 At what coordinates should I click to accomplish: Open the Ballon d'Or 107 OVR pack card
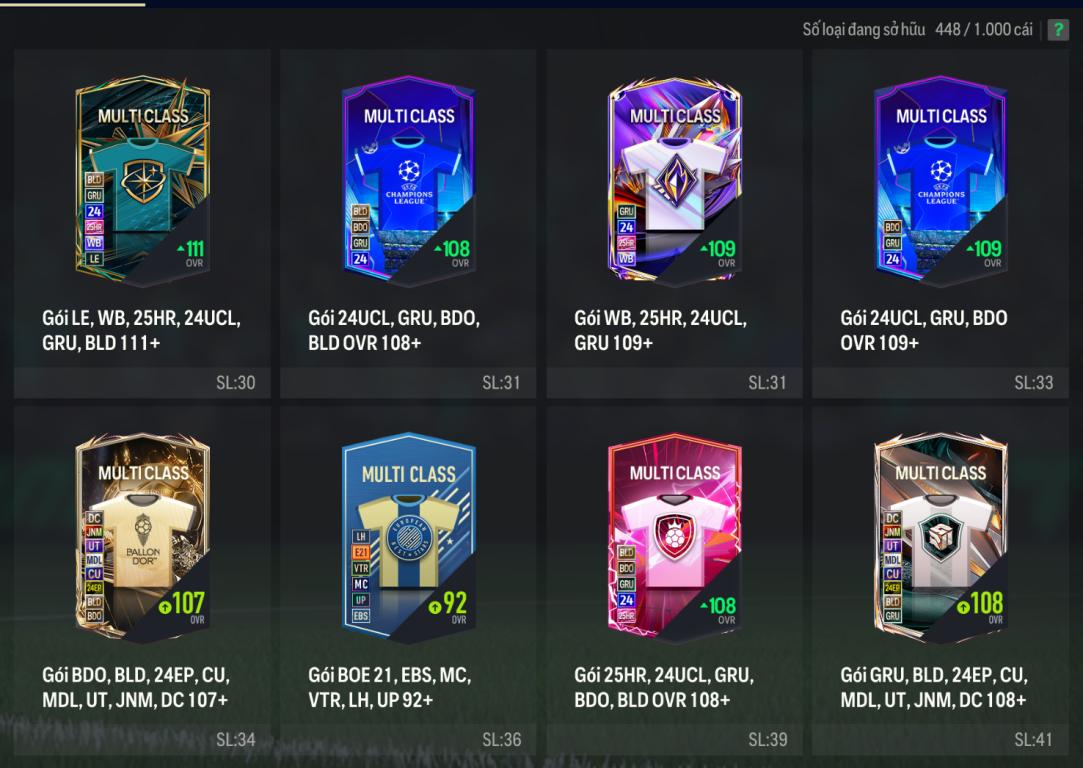coord(142,539)
